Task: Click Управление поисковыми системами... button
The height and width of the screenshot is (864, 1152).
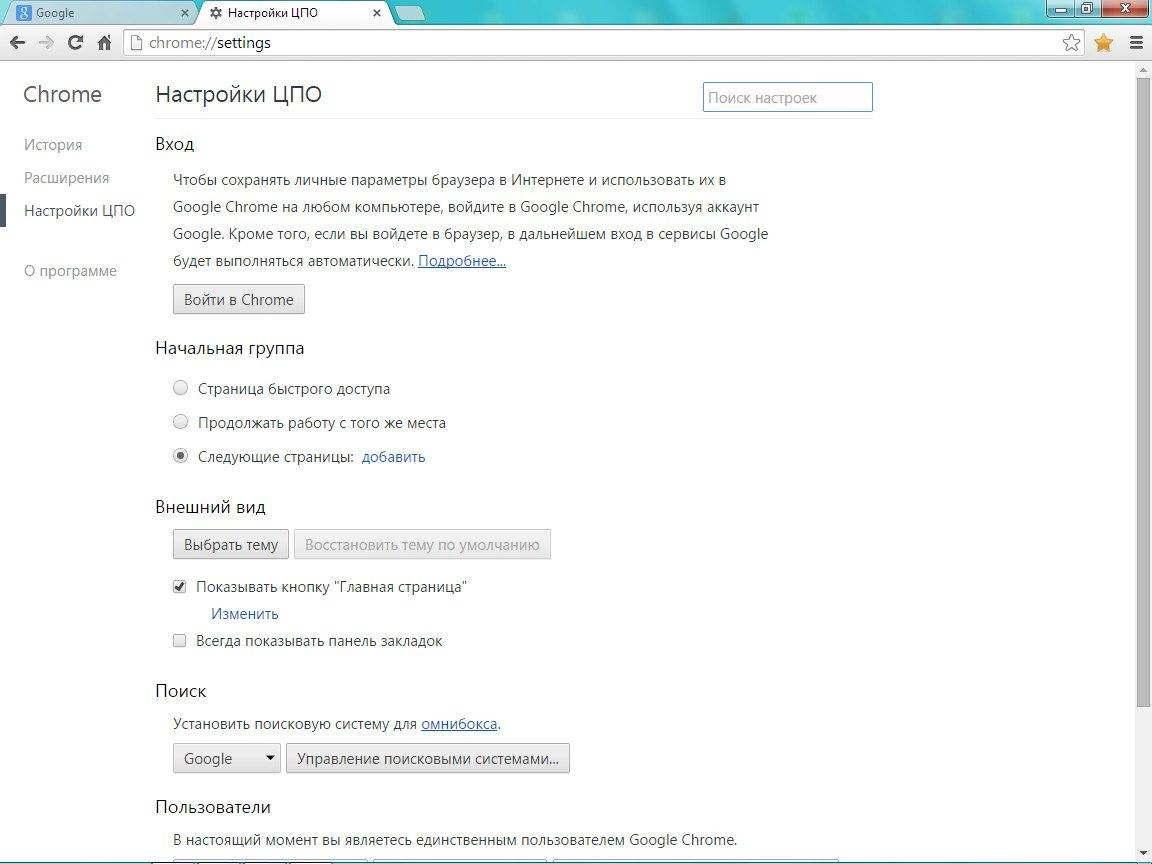Action: click(x=428, y=758)
